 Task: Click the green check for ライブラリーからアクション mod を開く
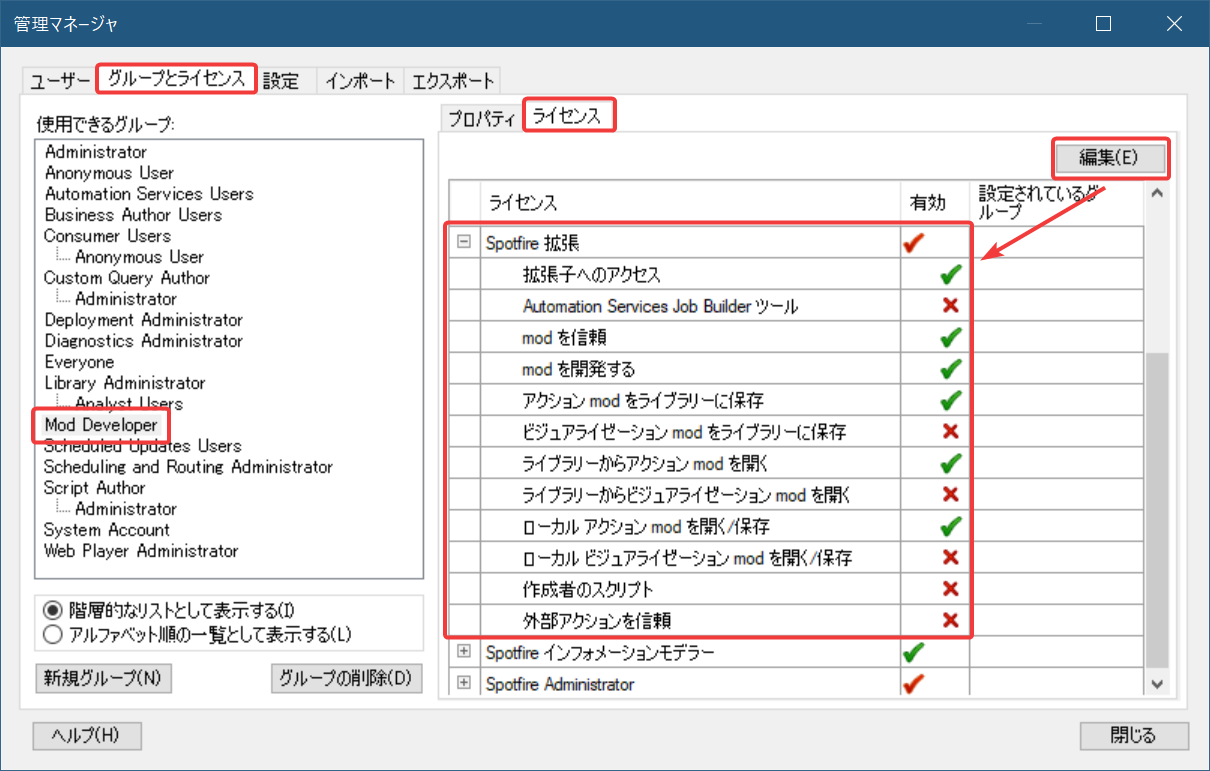[951, 464]
